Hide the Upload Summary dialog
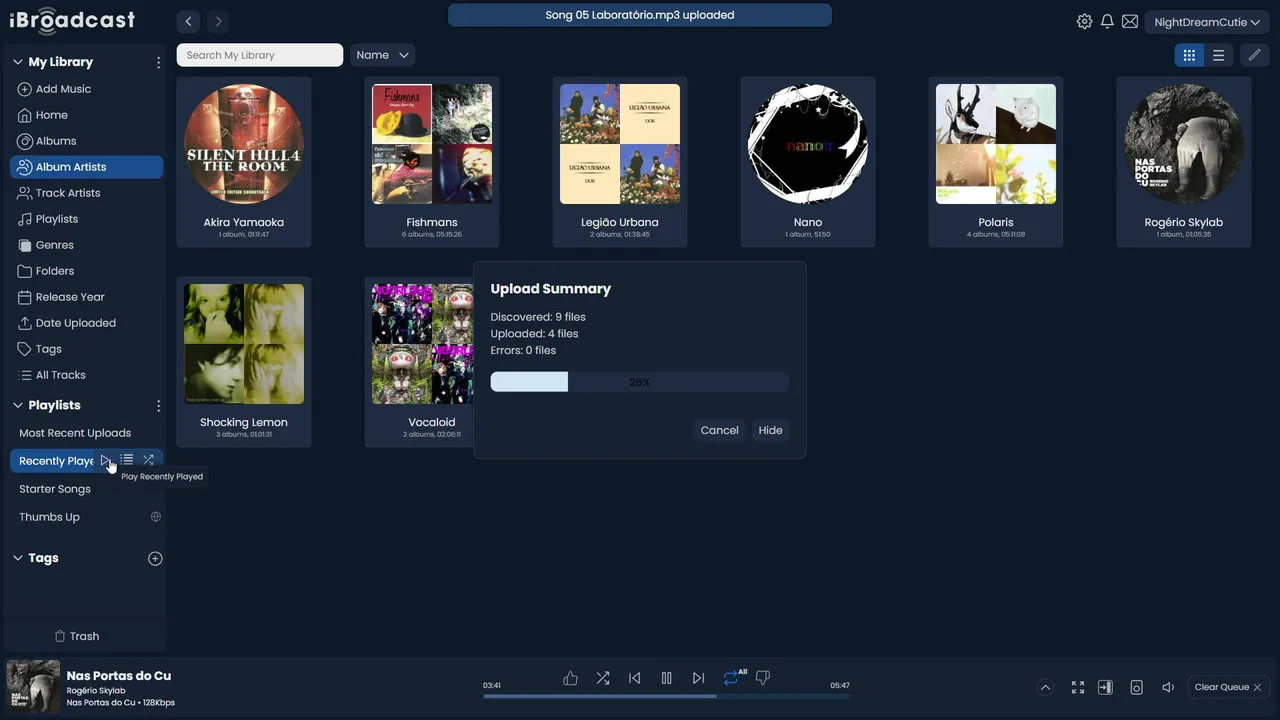This screenshot has width=1280, height=720. [770, 430]
